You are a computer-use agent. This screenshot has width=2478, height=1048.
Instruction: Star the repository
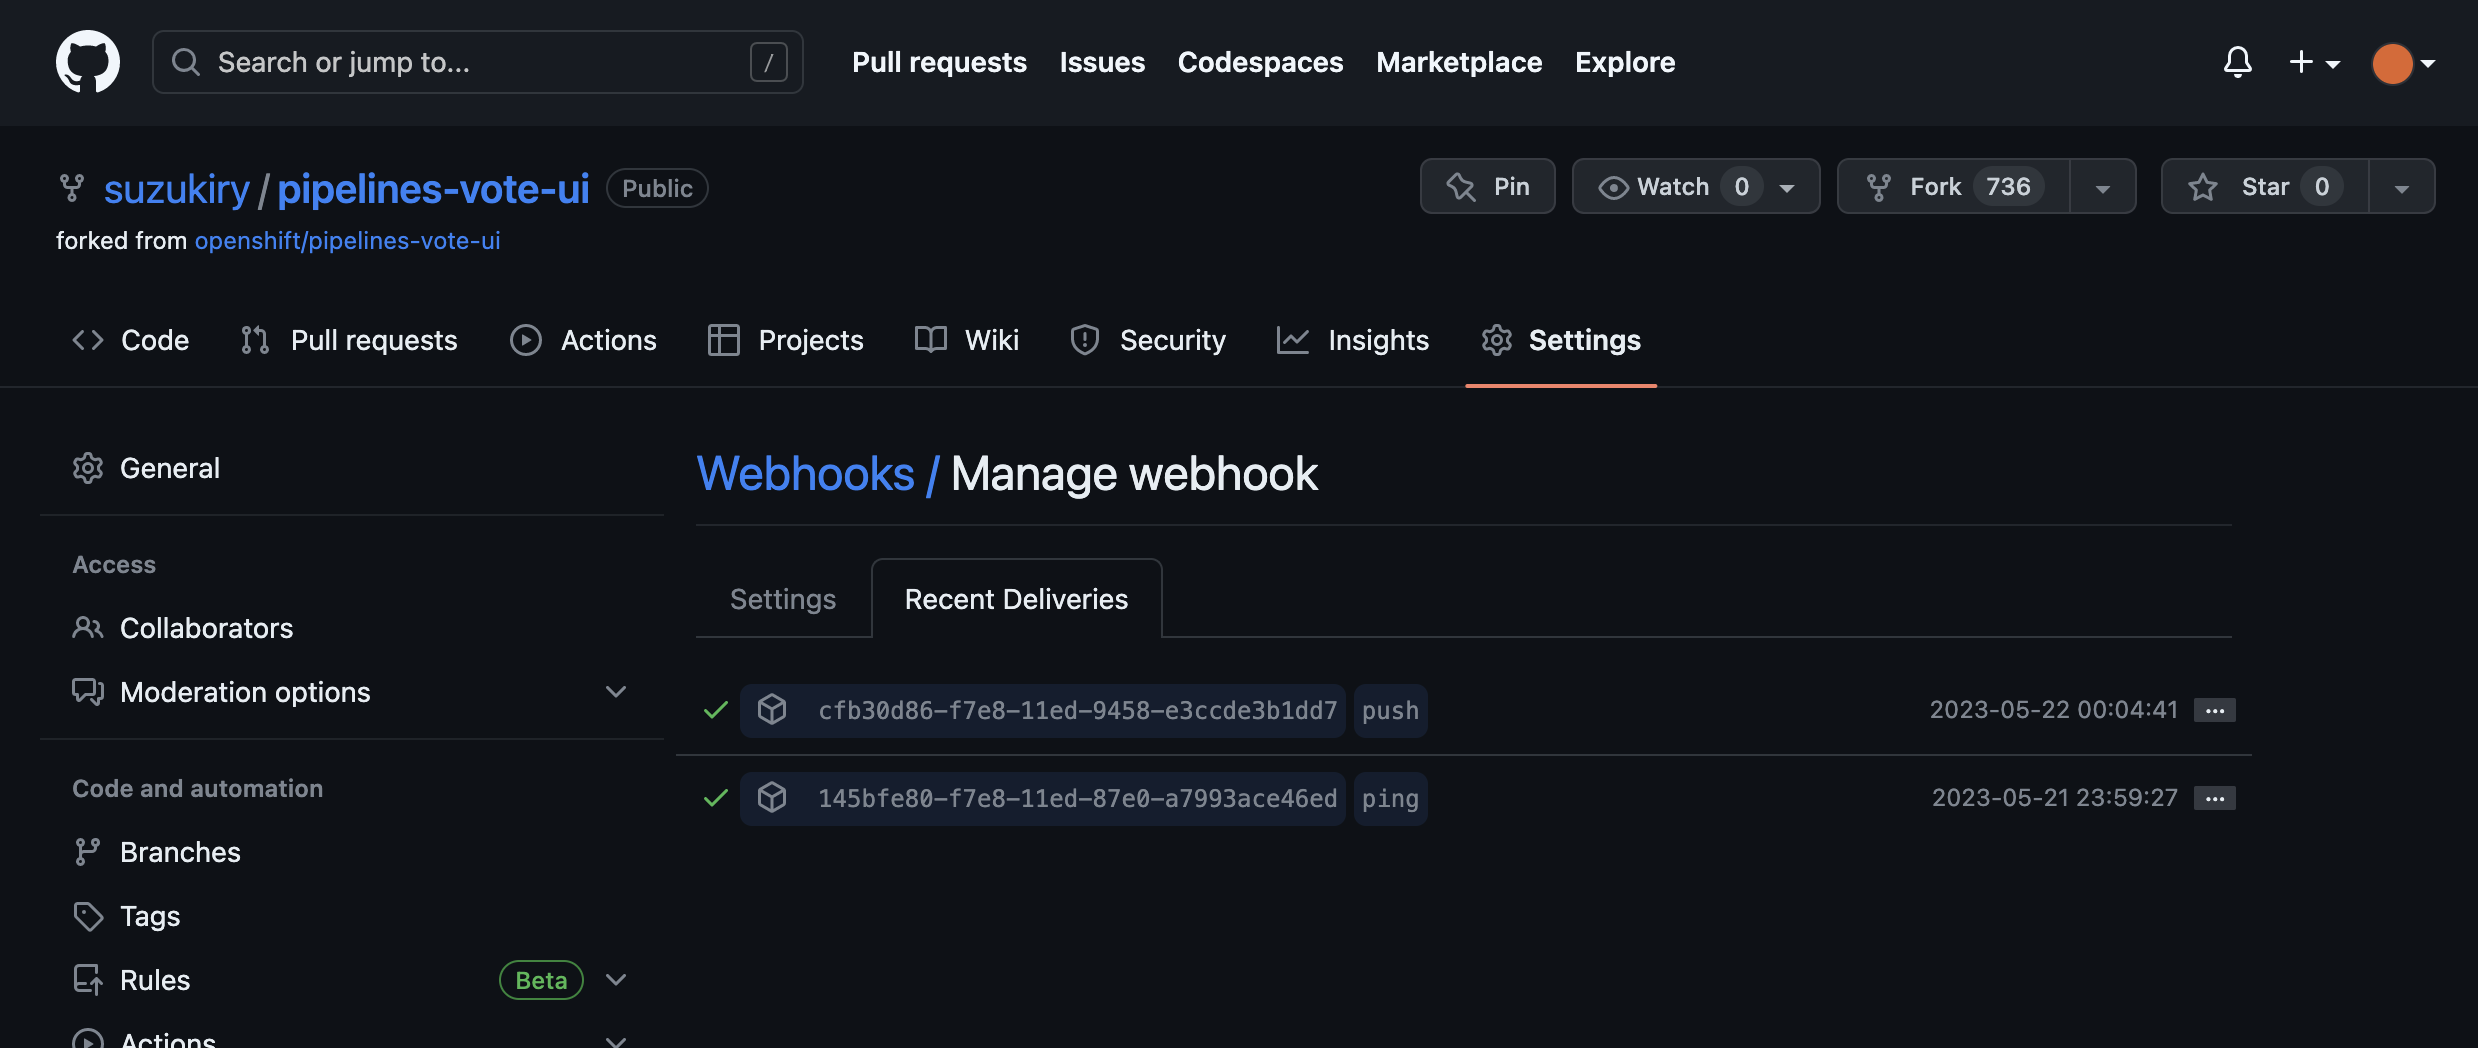(x=2264, y=186)
